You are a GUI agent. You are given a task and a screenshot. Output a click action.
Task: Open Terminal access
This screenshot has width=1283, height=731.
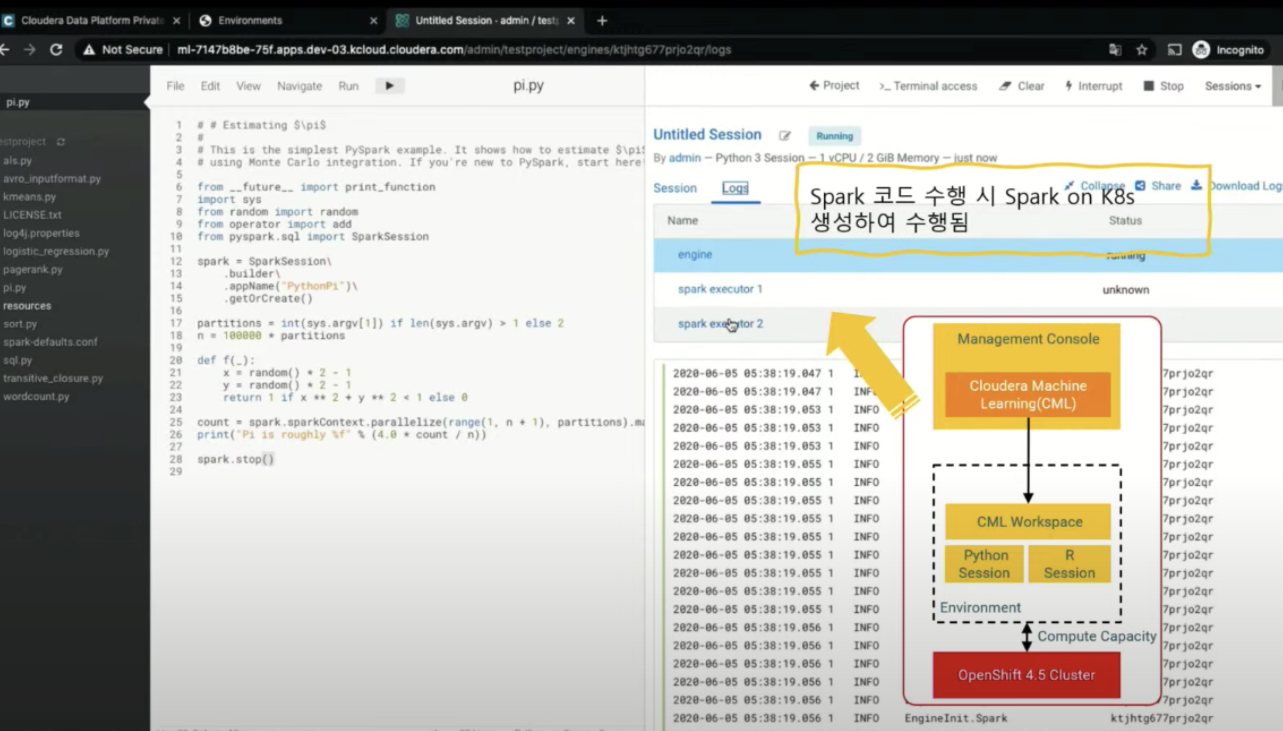coord(928,86)
